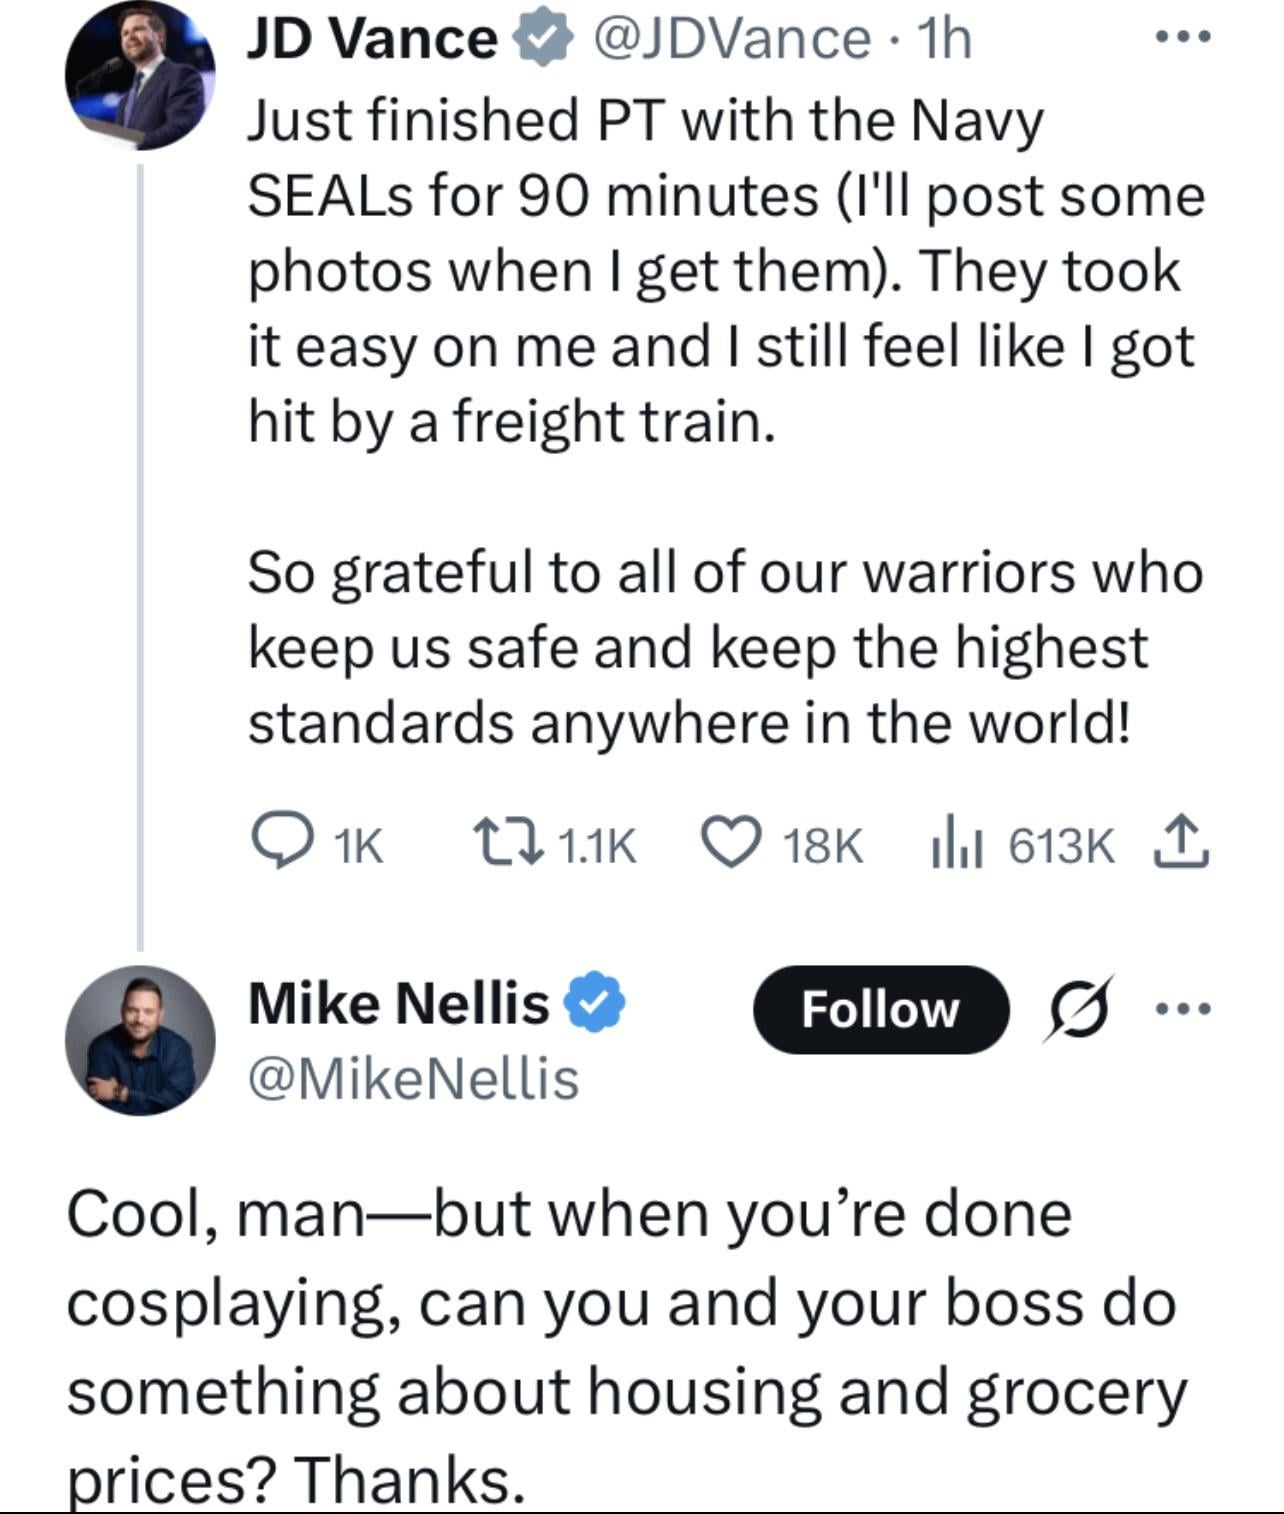Click JD Vance's blue verified badge
1284x1514 pixels.
(x=541, y=39)
